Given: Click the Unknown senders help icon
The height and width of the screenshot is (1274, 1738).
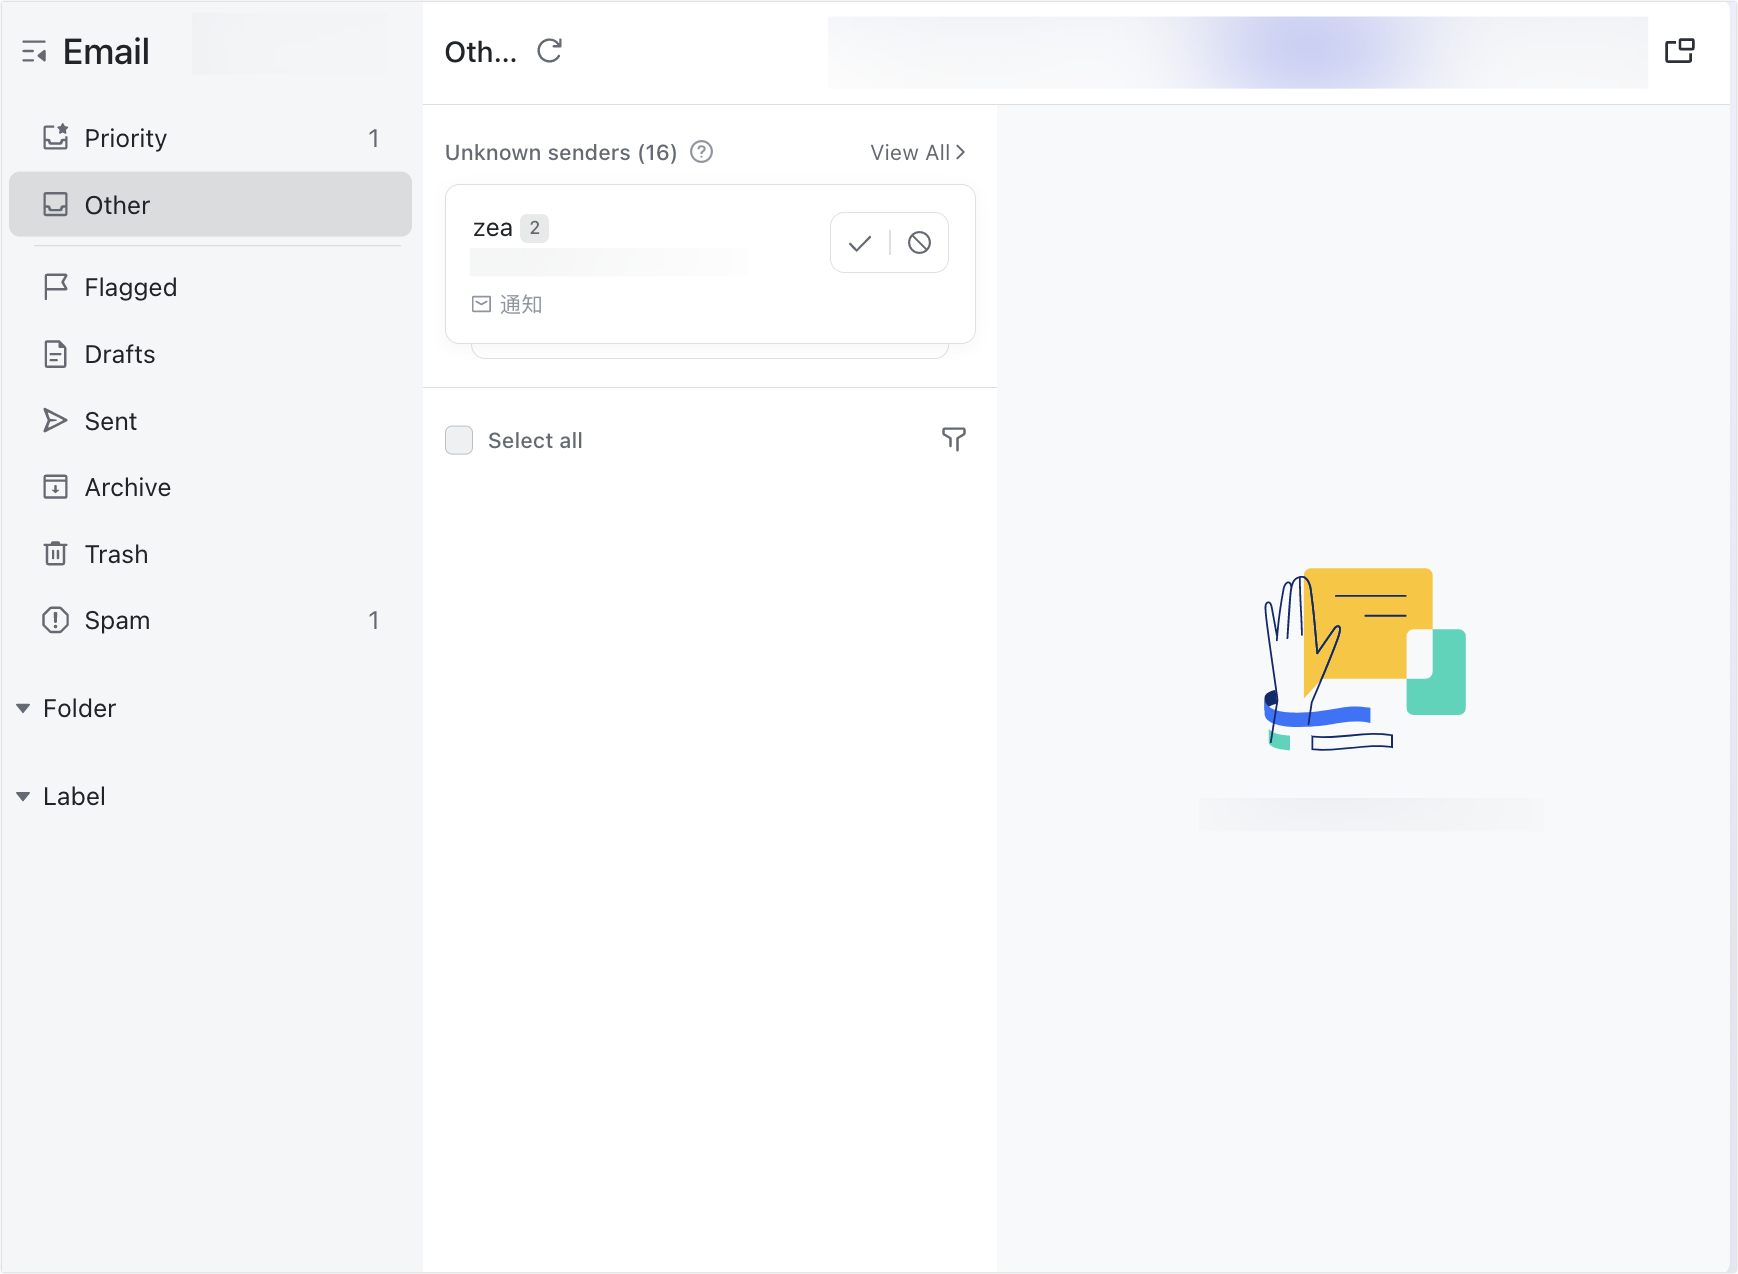Looking at the screenshot, I should point(701,151).
